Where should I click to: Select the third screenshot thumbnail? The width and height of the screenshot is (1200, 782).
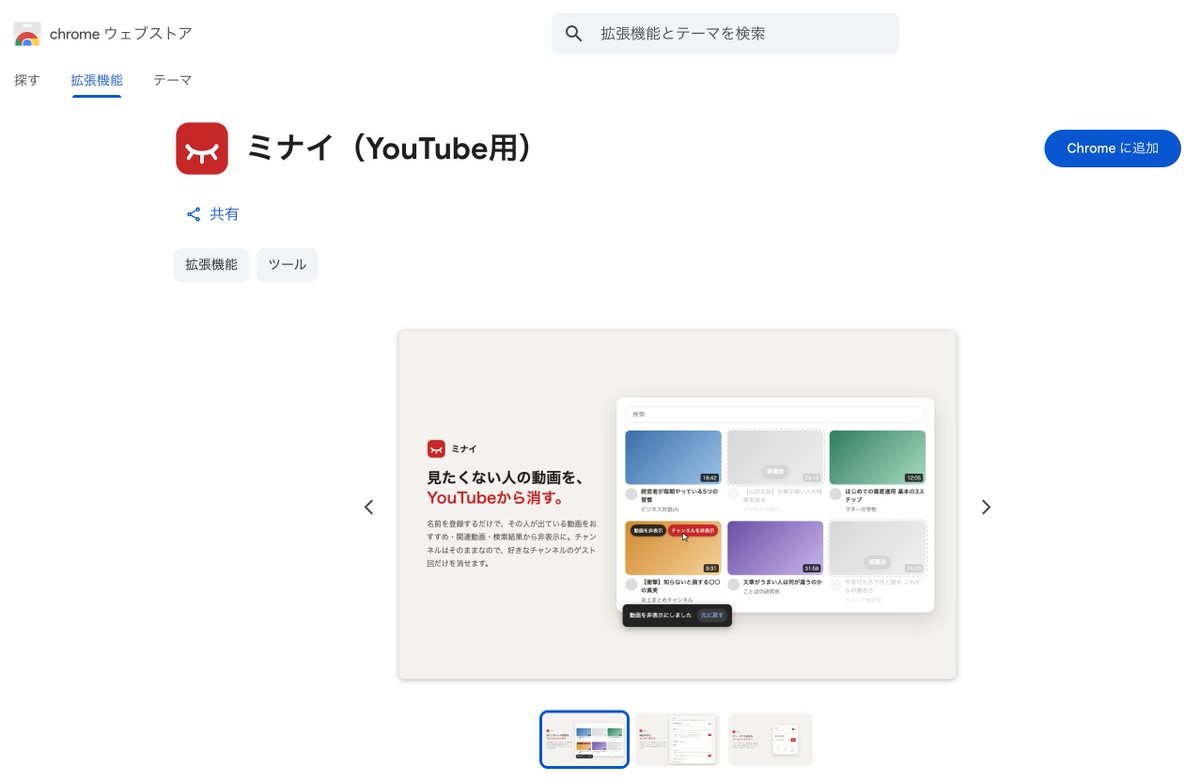click(770, 739)
